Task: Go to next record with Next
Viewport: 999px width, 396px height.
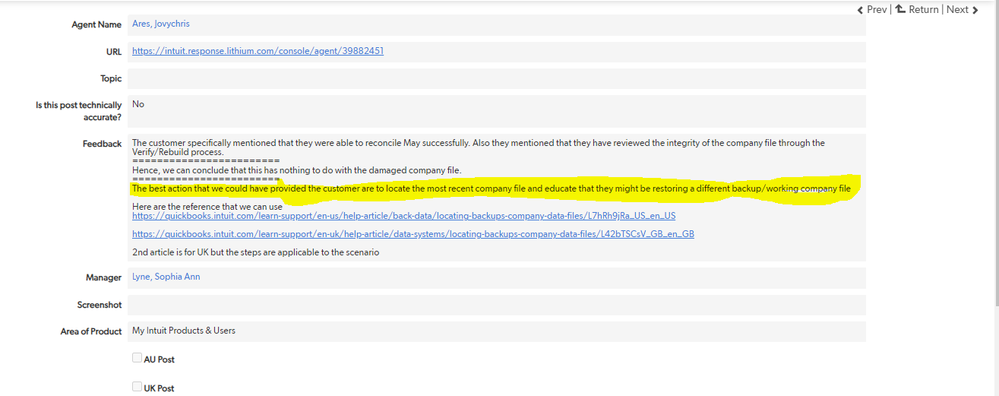Action: 957,10
